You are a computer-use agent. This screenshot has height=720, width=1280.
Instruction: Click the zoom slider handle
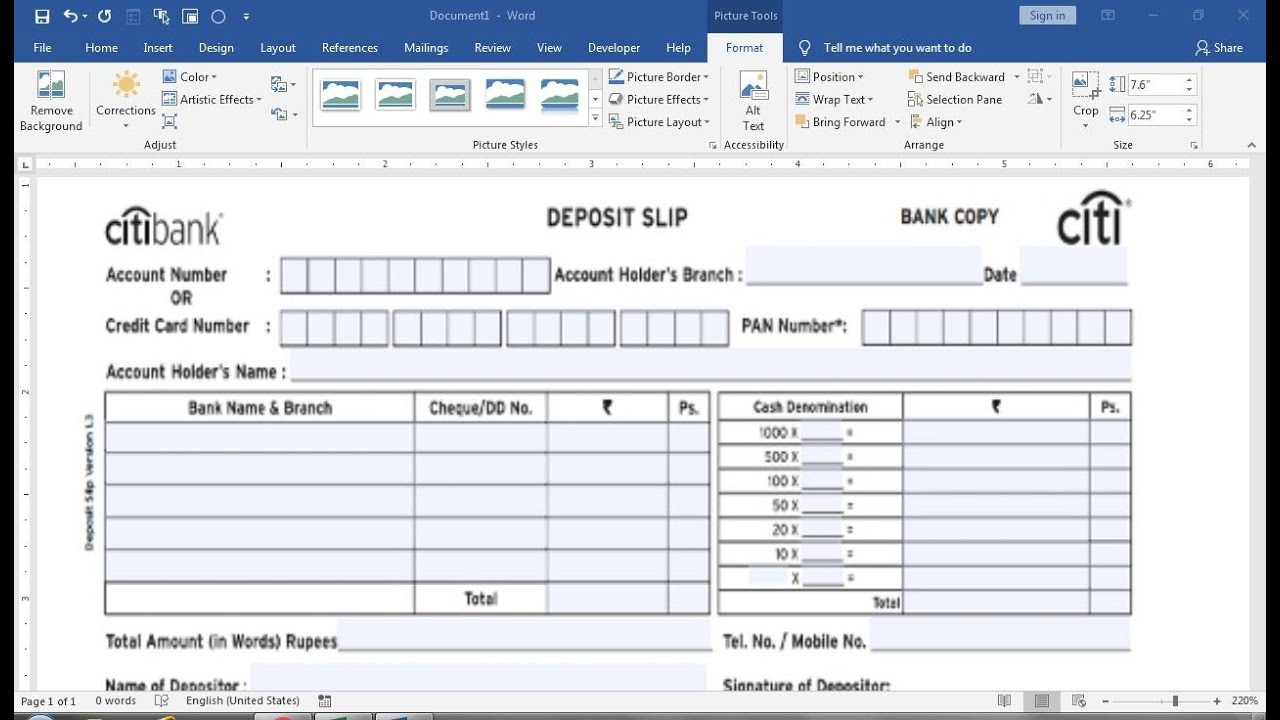tap(1175, 701)
